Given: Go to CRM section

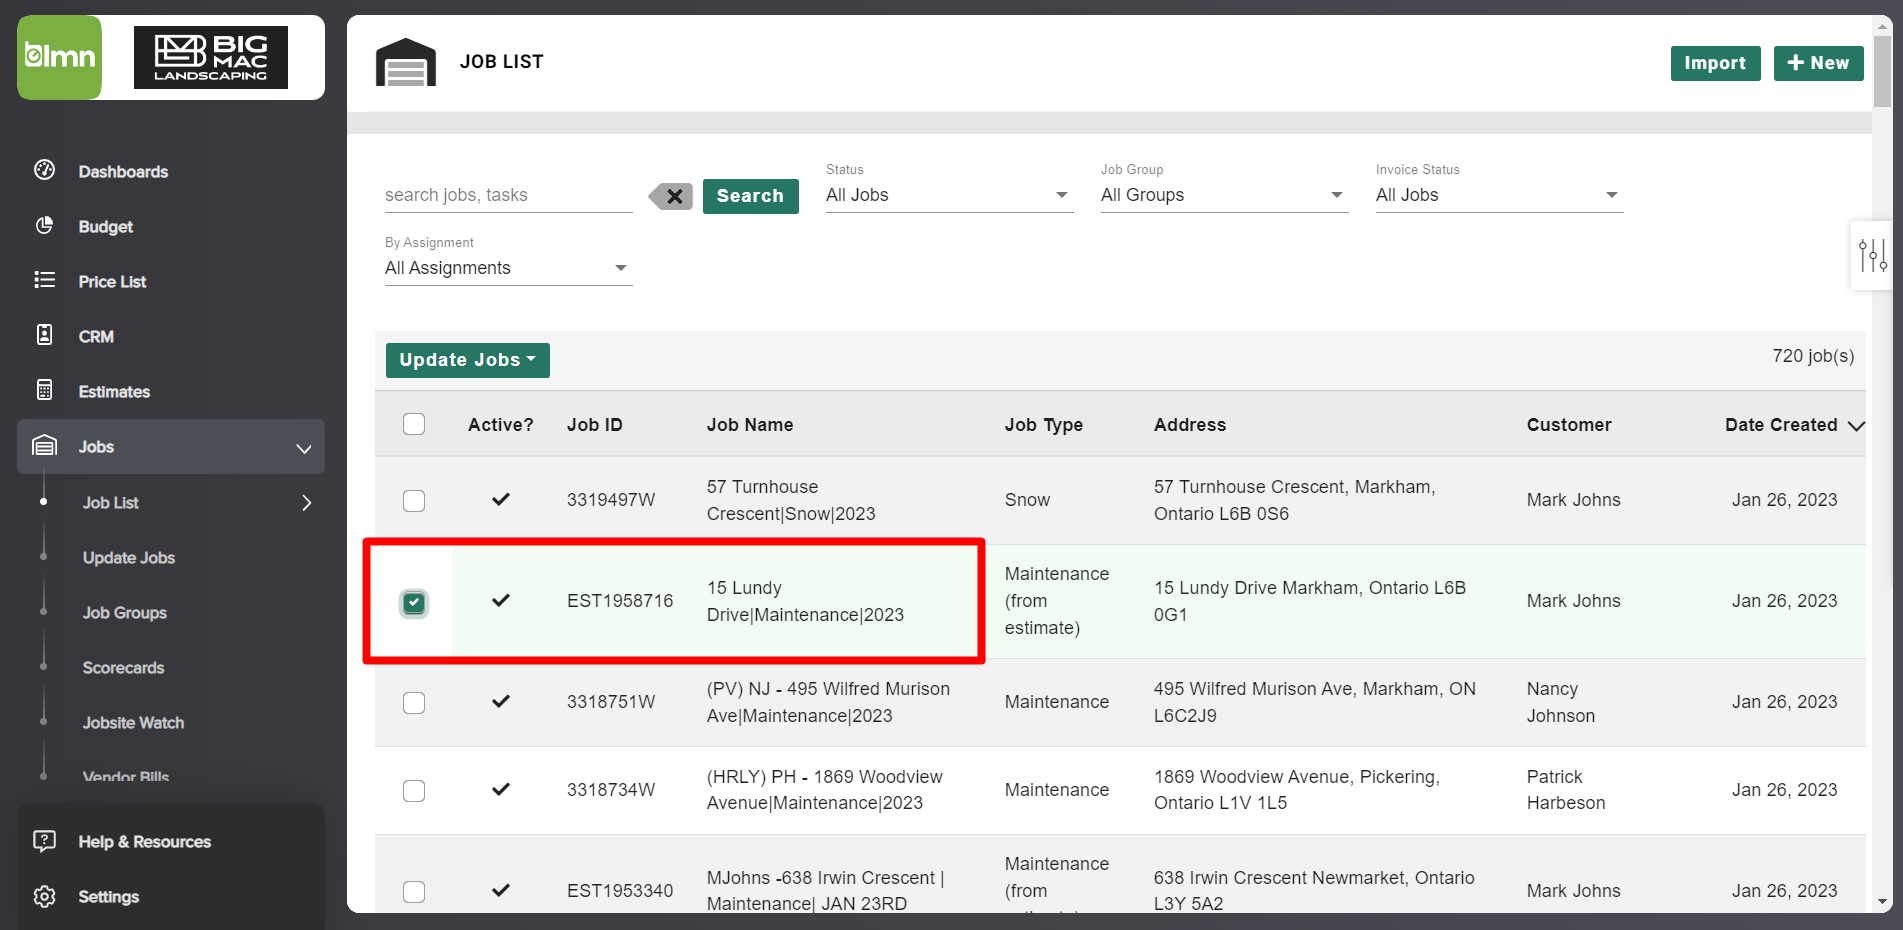Looking at the screenshot, I should pos(96,337).
